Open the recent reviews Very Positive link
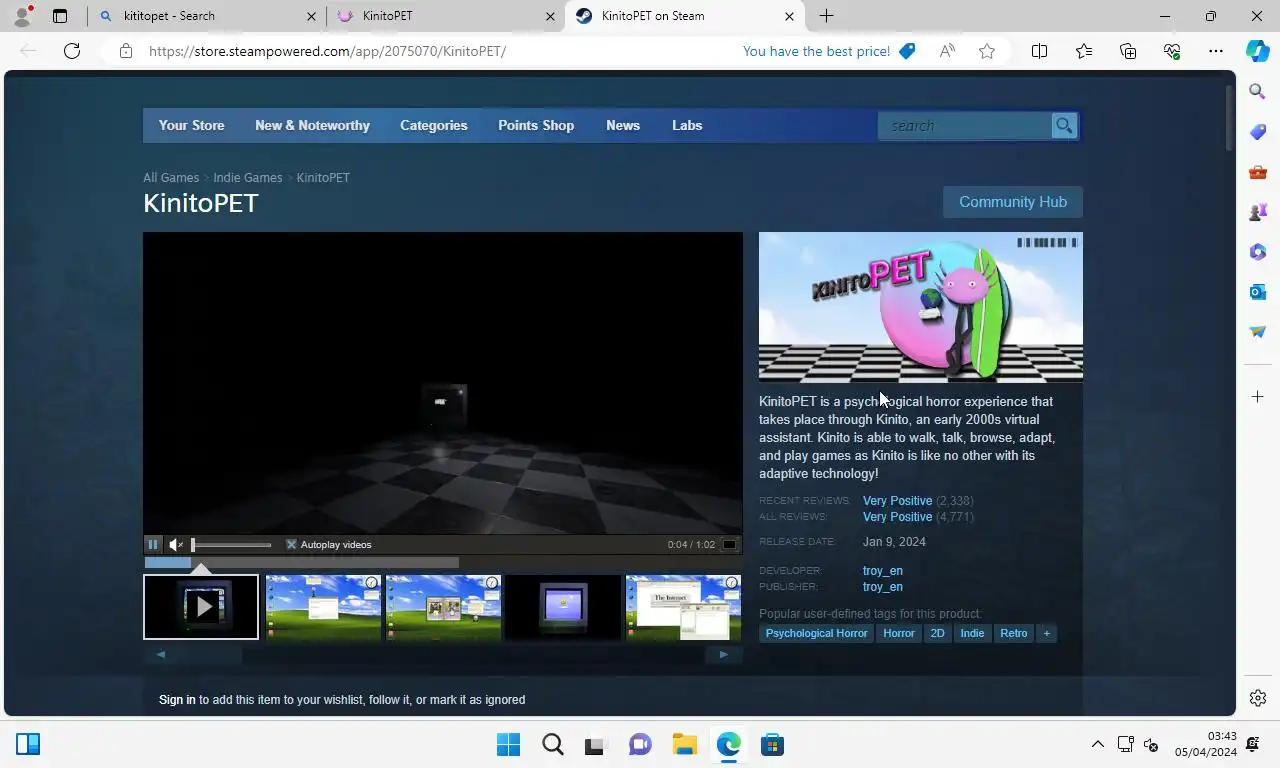This screenshot has width=1280, height=768. (x=897, y=501)
